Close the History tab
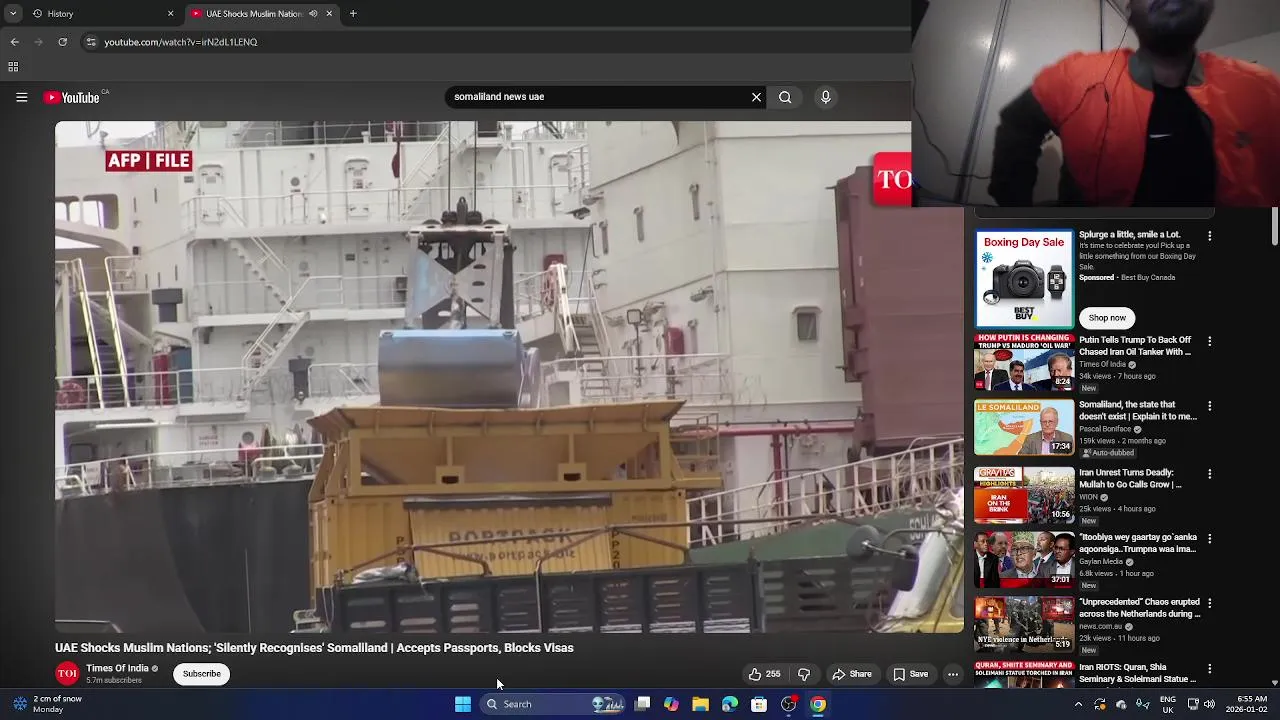 (170, 14)
